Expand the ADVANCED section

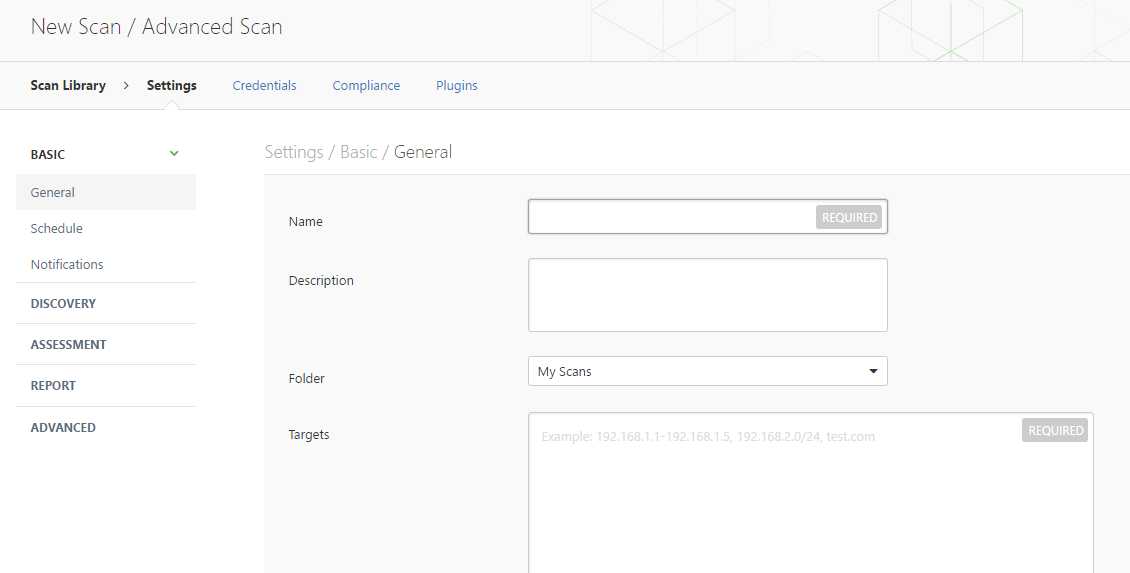point(63,427)
